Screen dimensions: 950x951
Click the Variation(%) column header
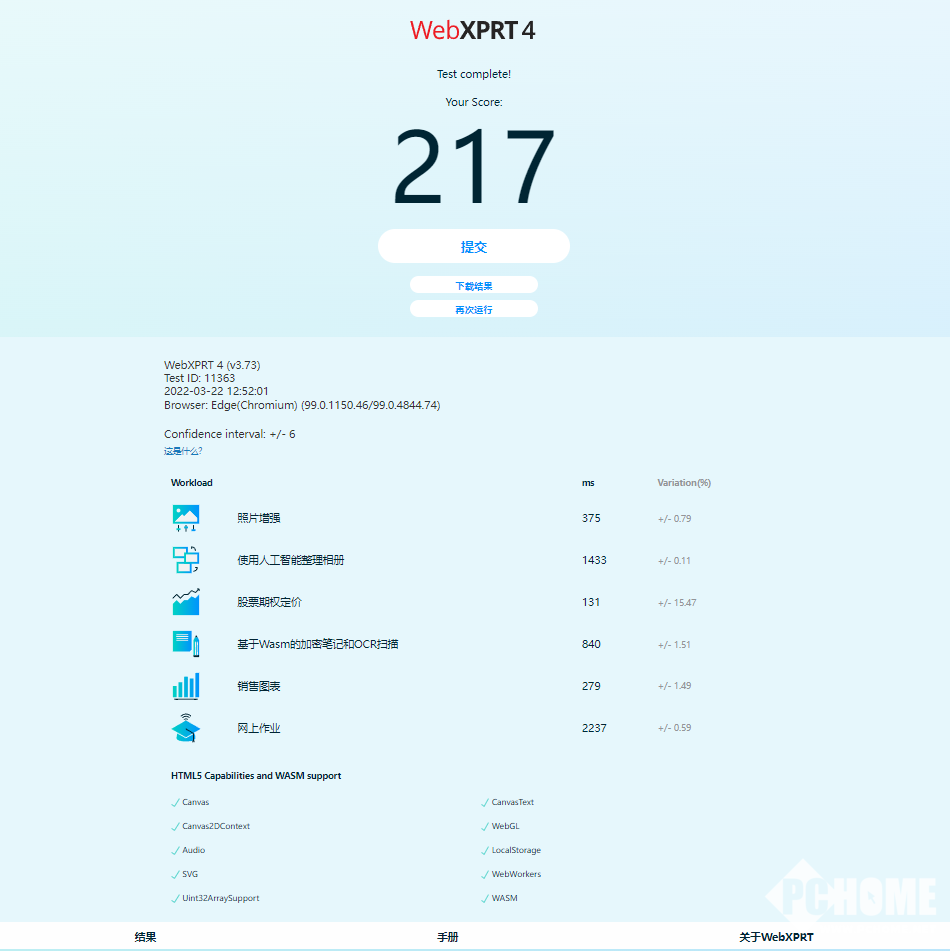pyautogui.click(x=684, y=483)
